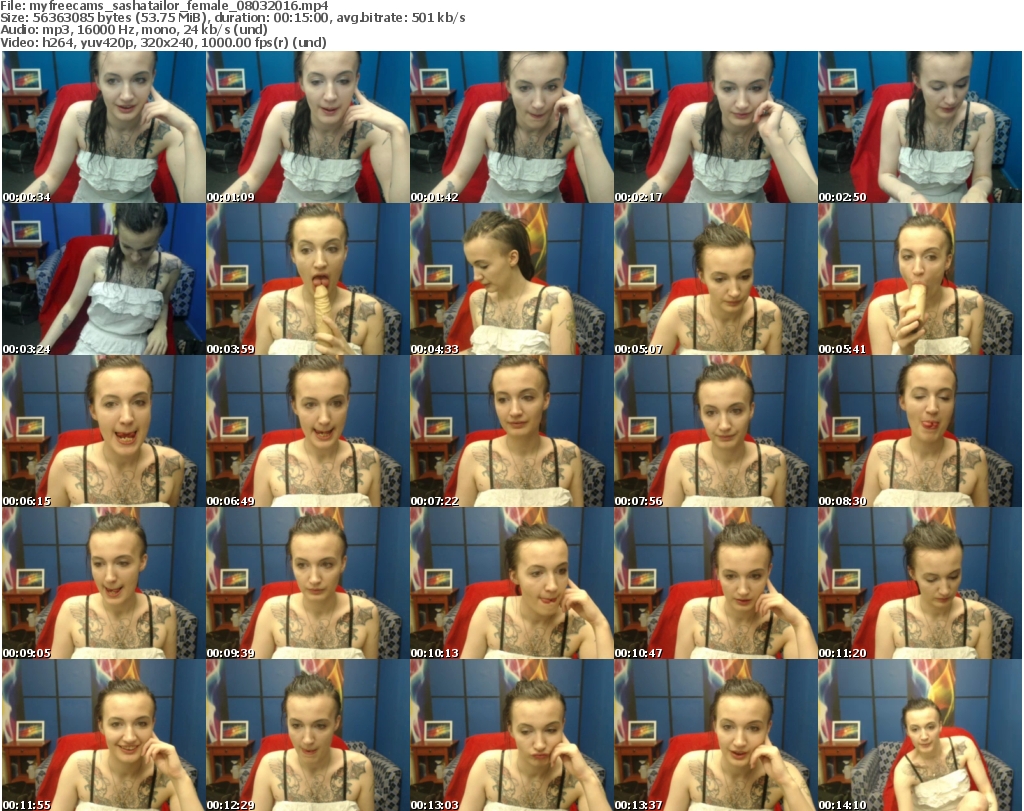Pick the frame timestamped 00:04:33

[x=511, y=280]
